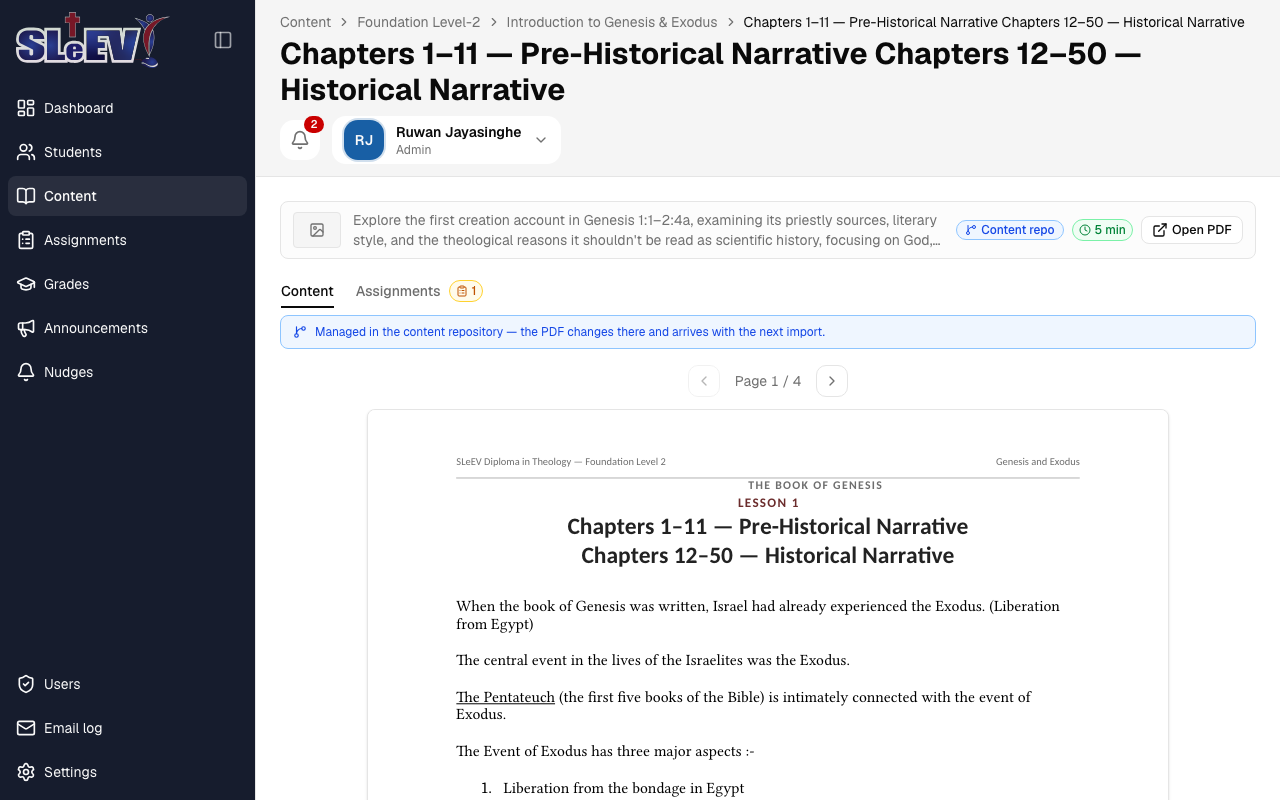Go to Students section

click(x=127, y=152)
